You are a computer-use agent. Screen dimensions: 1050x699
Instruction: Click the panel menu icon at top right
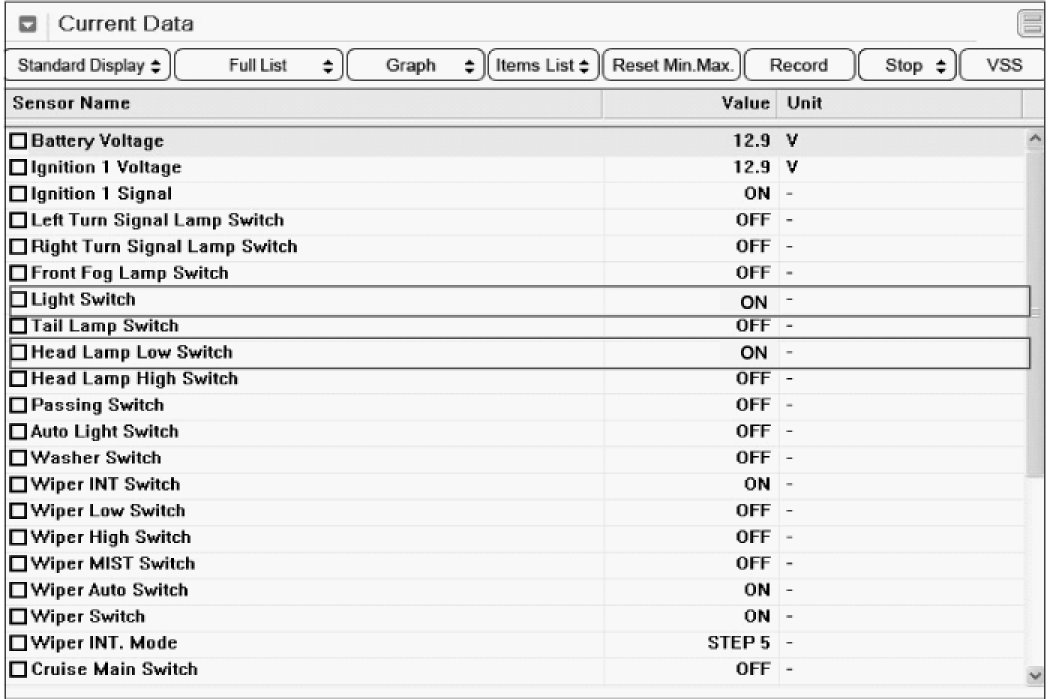point(1030,24)
